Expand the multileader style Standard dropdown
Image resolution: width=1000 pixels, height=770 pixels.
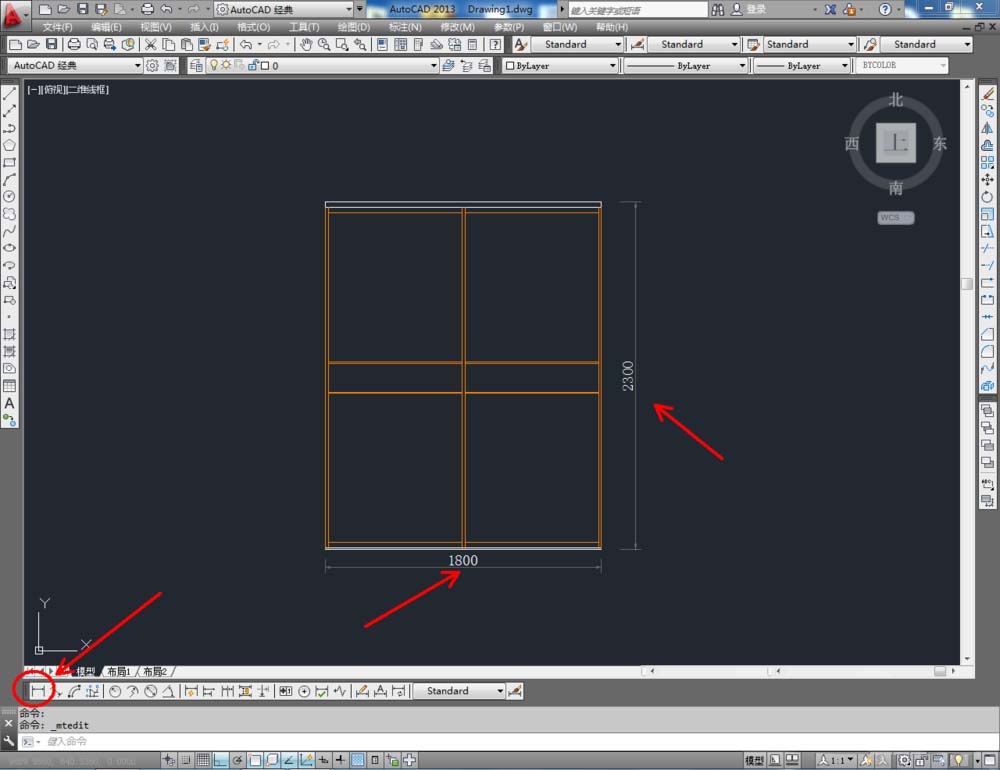click(928, 44)
